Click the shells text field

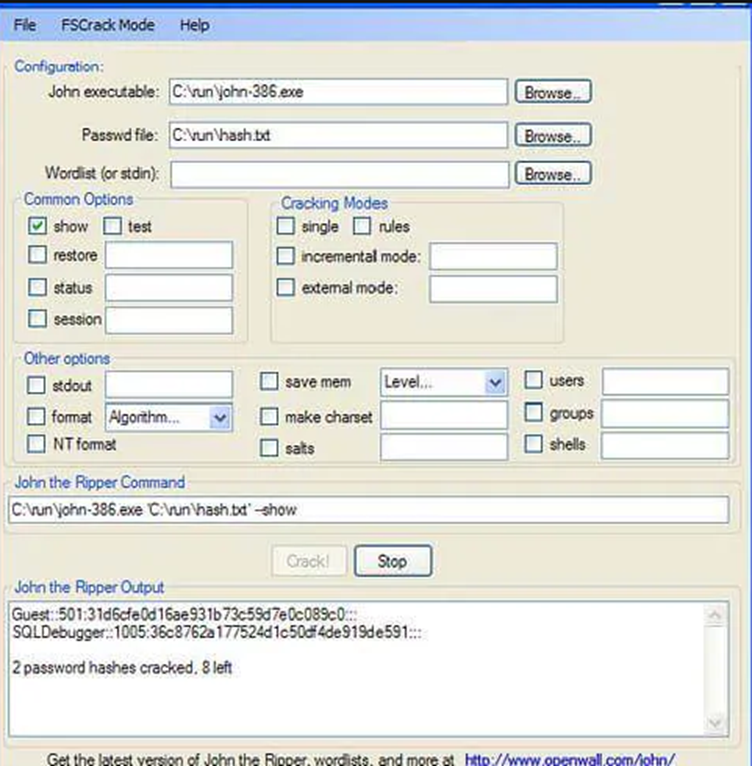pyautogui.click(x=665, y=445)
